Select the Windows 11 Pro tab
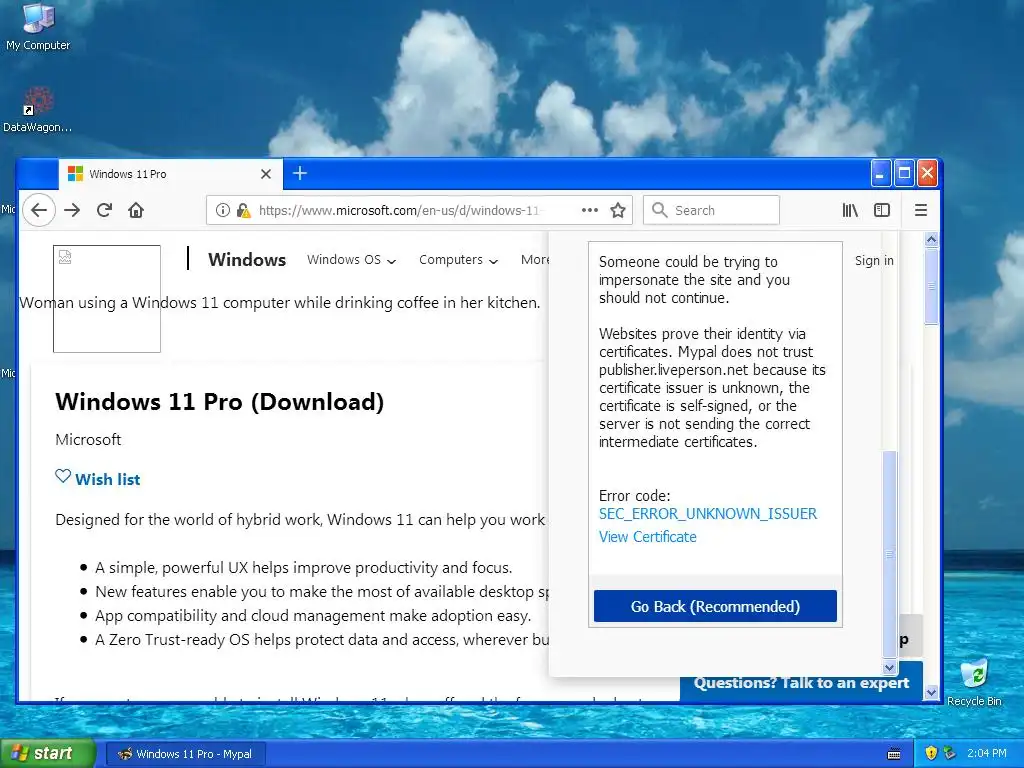 [170, 174]
